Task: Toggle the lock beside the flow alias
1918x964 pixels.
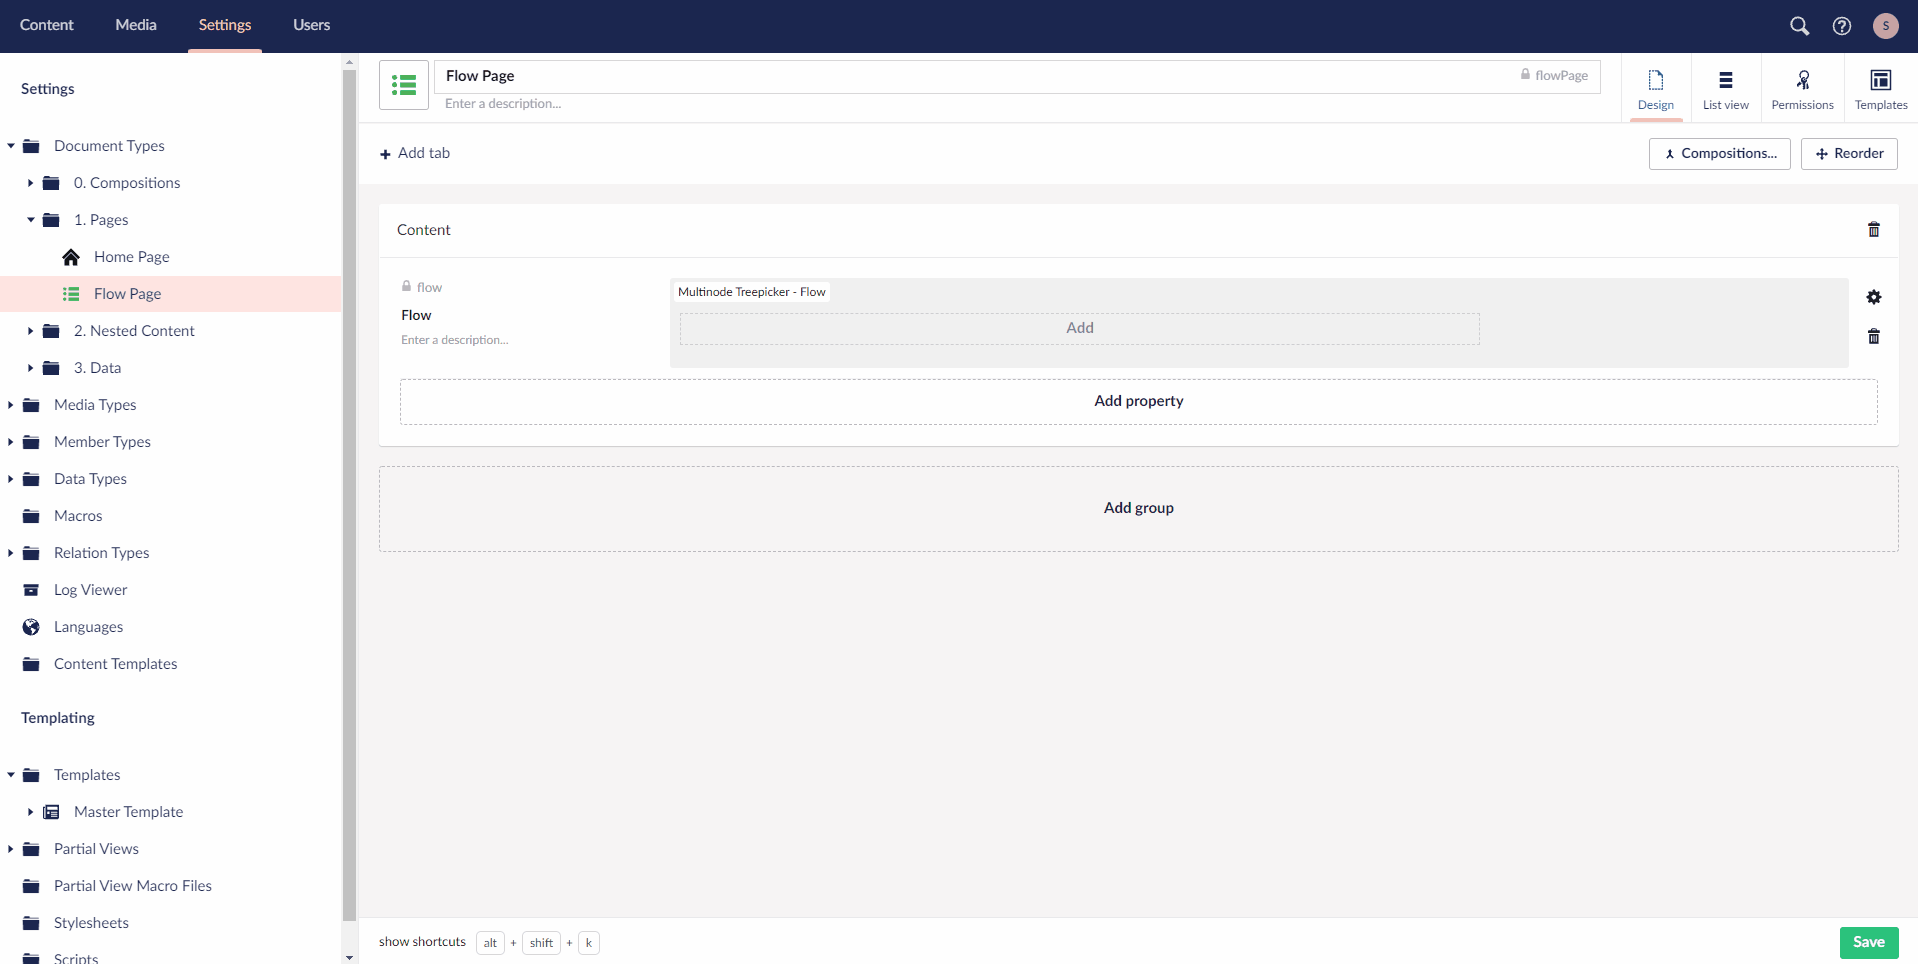Action: (x=406, y=286)
